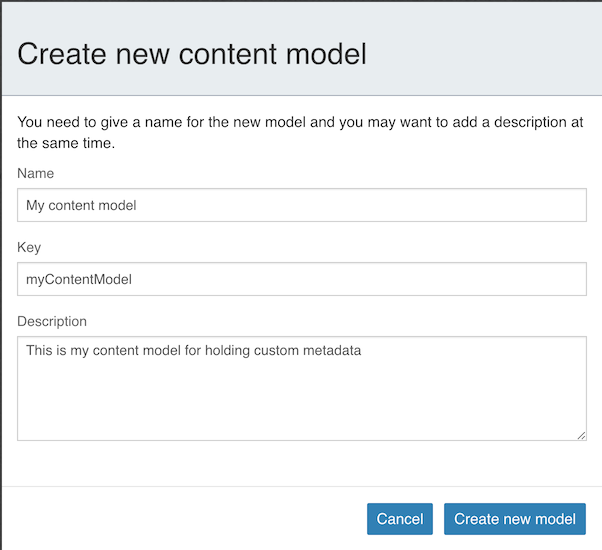602x550 pixels.
Task: Click the Name field label
Action: point(36,173)
